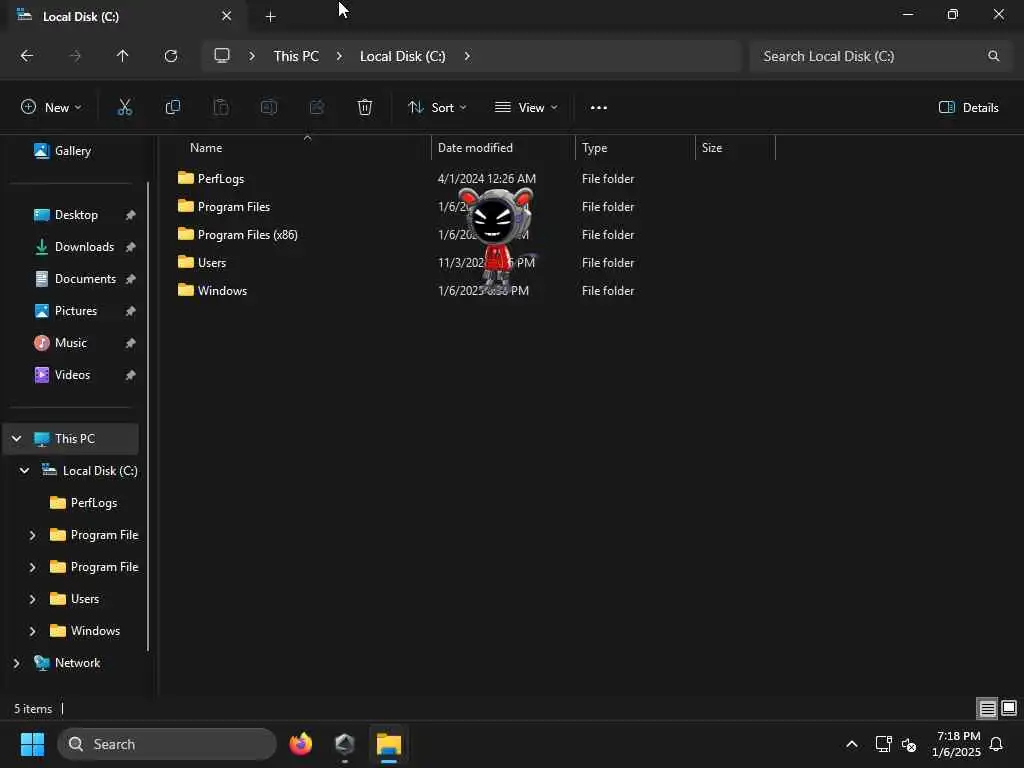This screenshot has width=1024, height=768.
Task: Expand the Users tree node in sidebar
Action: click(x=32, y=599)
